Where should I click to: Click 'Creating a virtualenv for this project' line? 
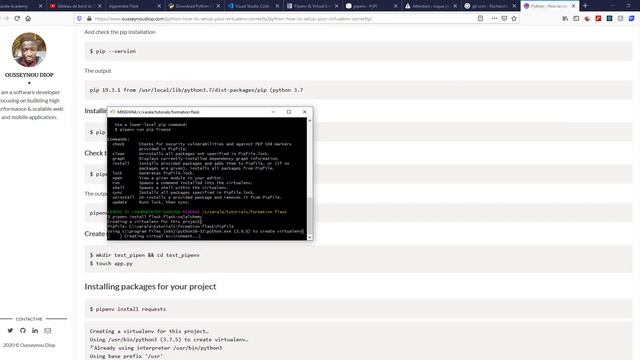(149, 331)
